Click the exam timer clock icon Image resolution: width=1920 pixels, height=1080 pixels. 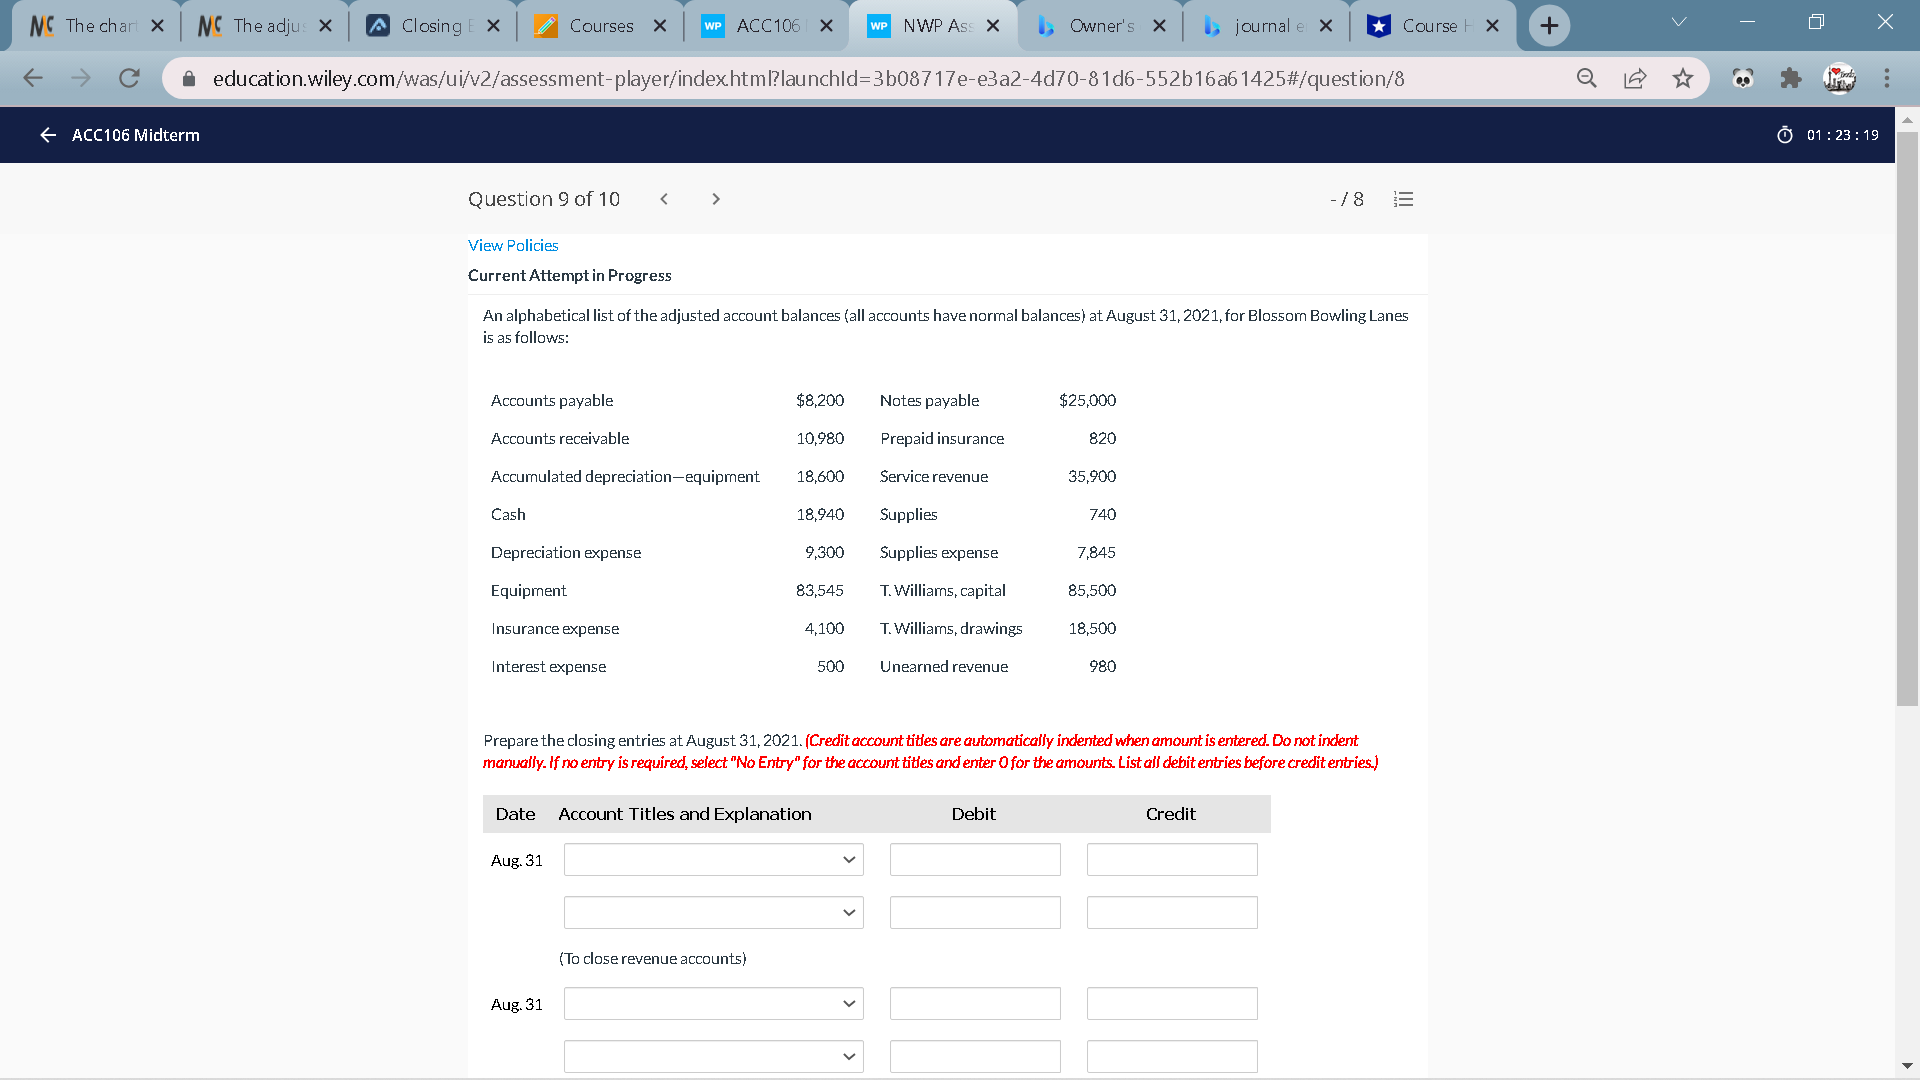tap(1785, 135)
